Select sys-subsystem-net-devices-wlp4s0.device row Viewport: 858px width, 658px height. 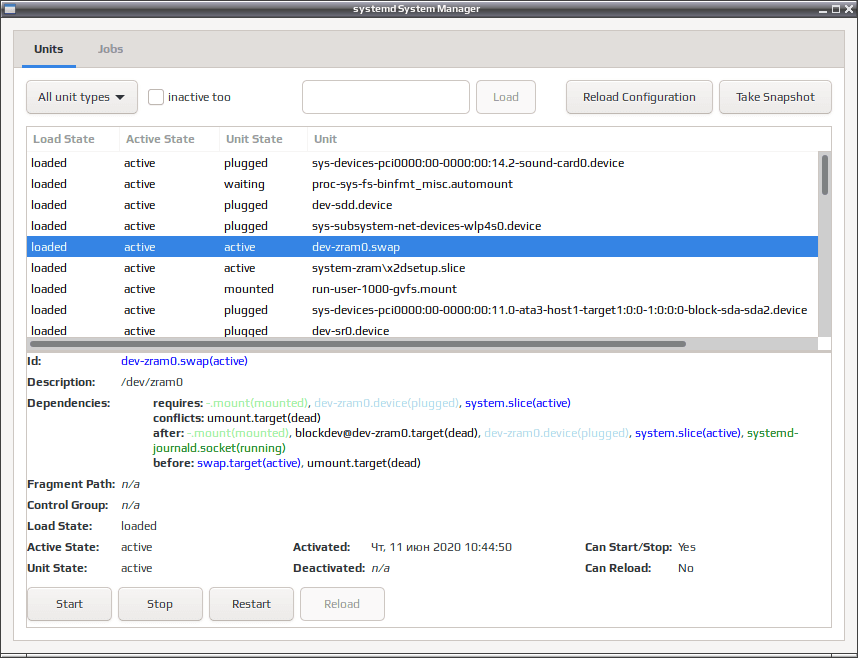click(422, 226)
